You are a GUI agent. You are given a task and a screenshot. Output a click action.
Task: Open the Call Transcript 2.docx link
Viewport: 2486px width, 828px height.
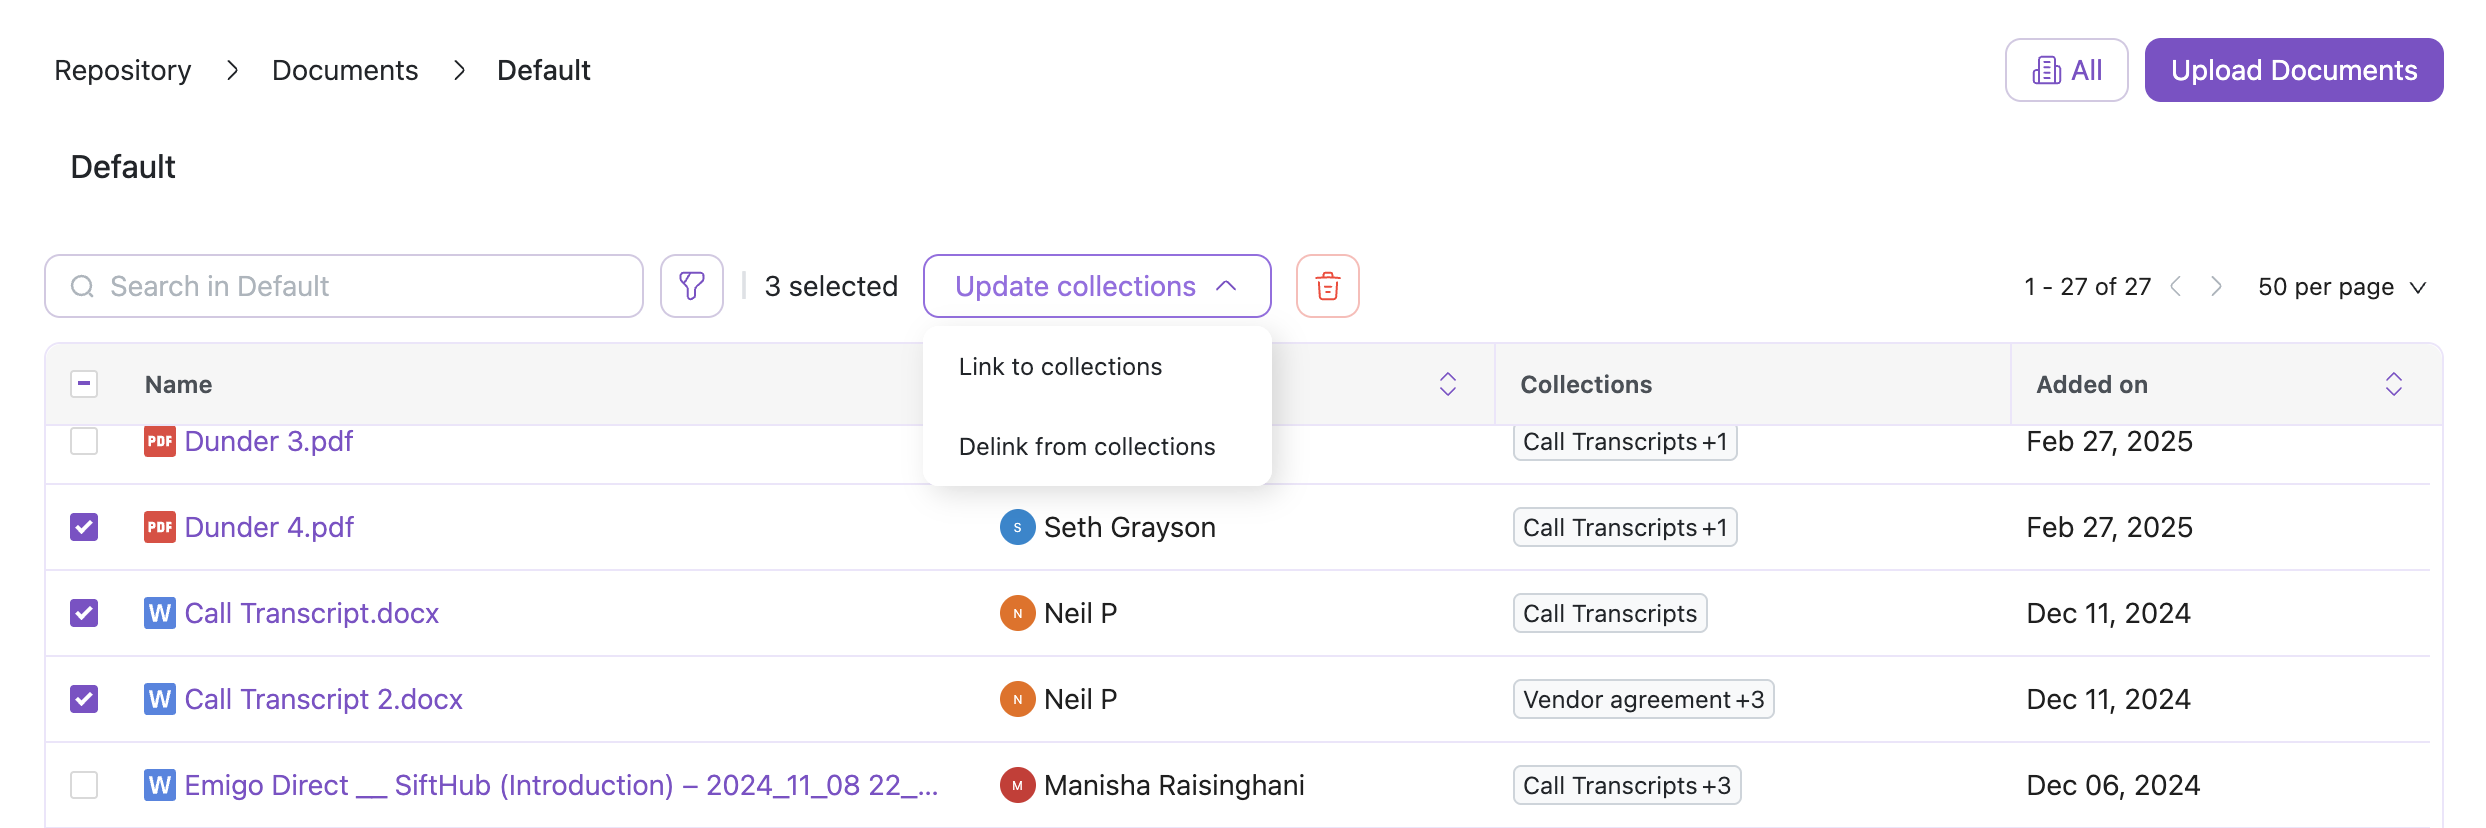[x=323, y=699]
